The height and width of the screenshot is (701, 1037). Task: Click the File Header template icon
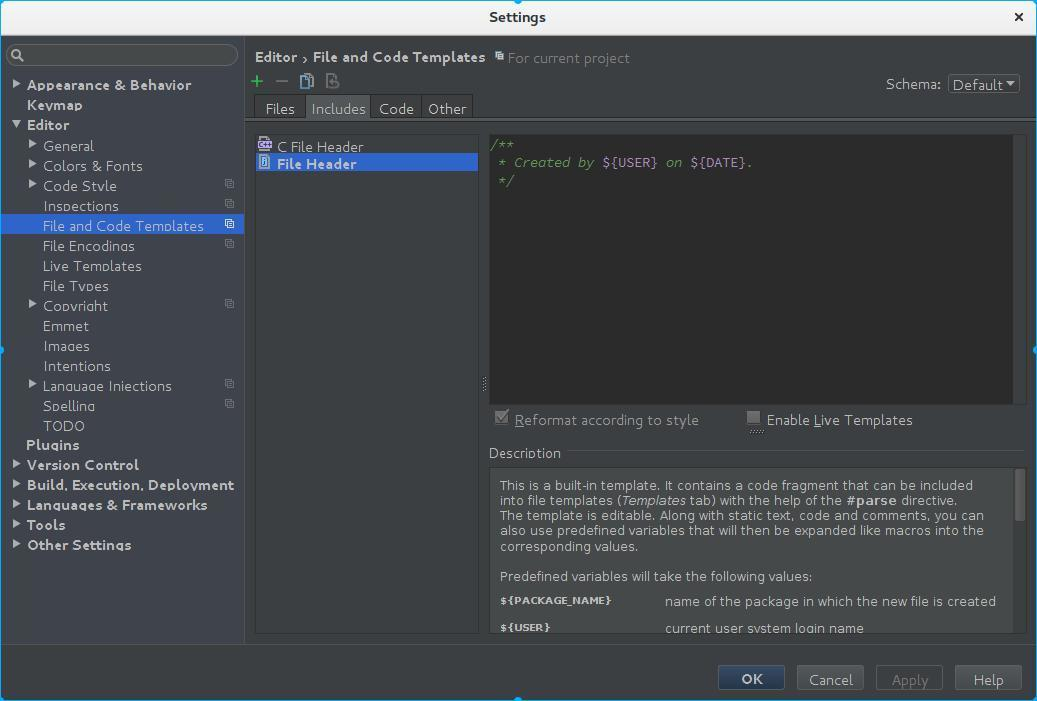point(265,162)
